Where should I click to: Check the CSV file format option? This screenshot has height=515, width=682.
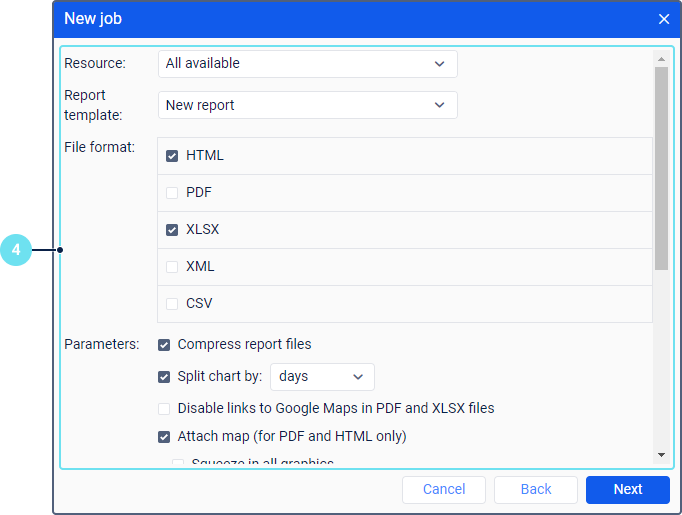pyautogui.click(x=172, y=304)
